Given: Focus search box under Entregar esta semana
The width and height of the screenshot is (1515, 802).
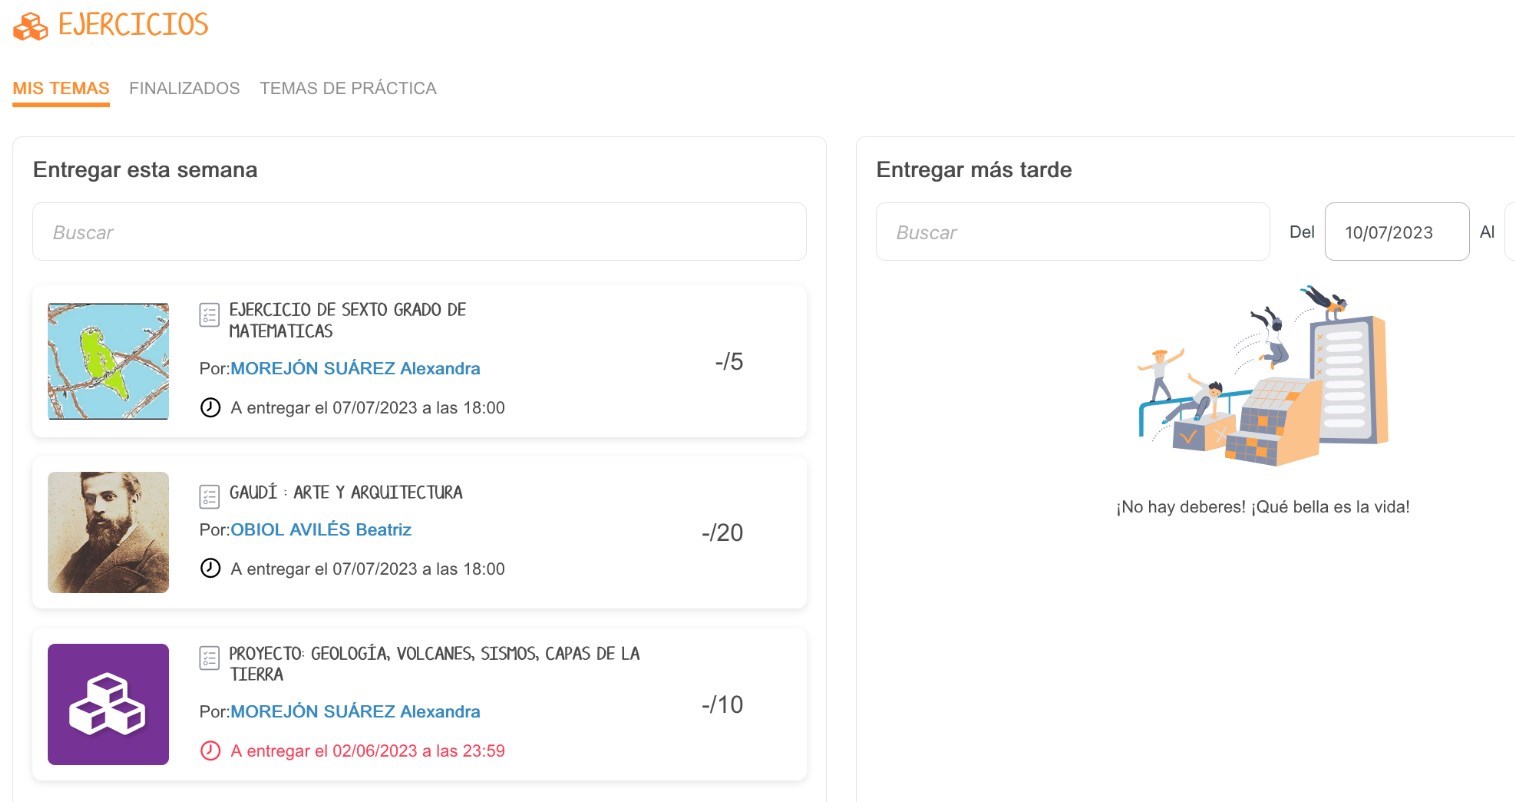Looking at the screenshot, I should [419, 232].
